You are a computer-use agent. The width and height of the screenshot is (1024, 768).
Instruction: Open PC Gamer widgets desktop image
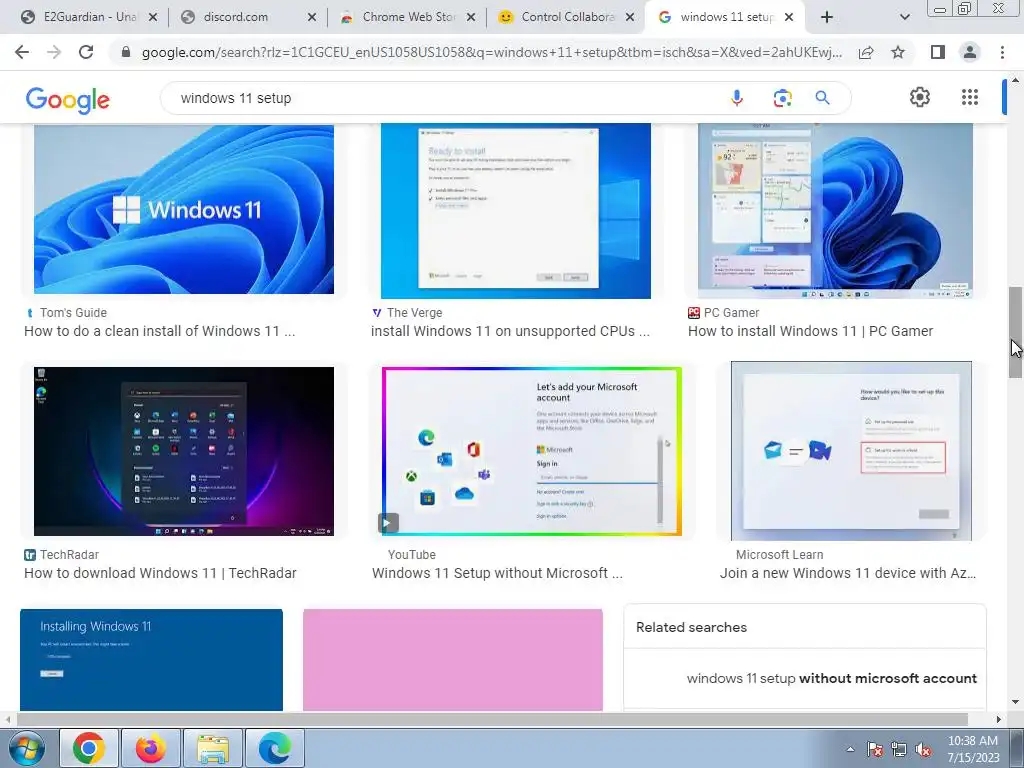835,210
